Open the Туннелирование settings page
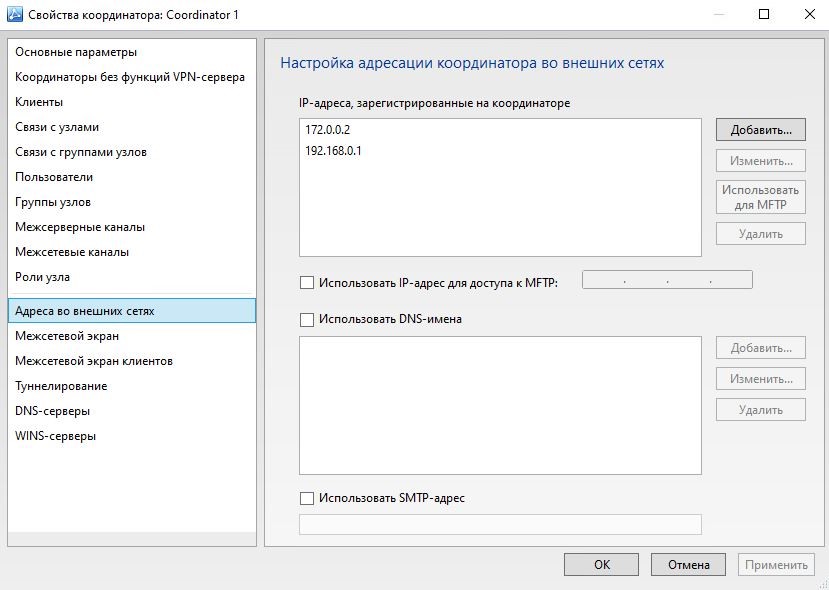 pos(61,386)
